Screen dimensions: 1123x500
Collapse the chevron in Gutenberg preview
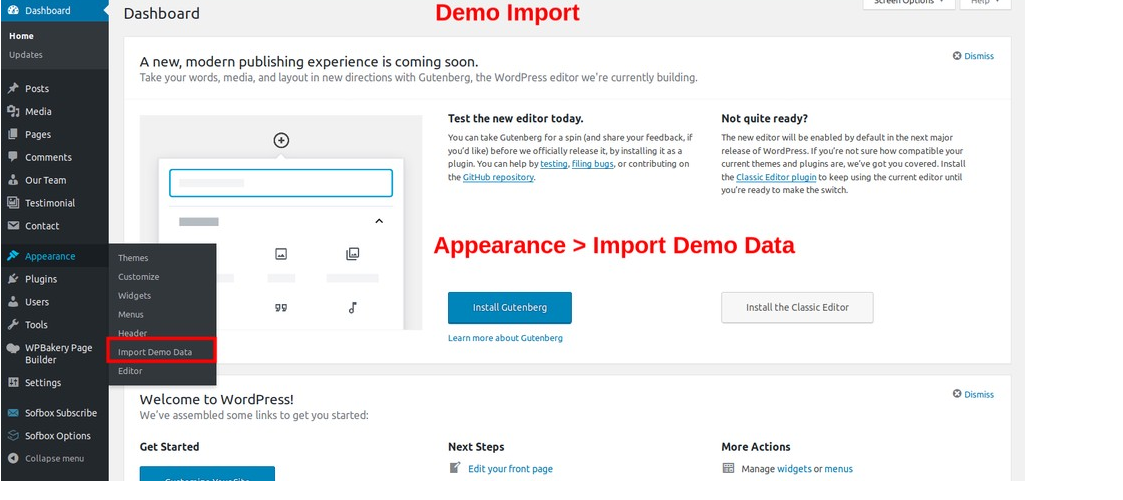[379, 221]
